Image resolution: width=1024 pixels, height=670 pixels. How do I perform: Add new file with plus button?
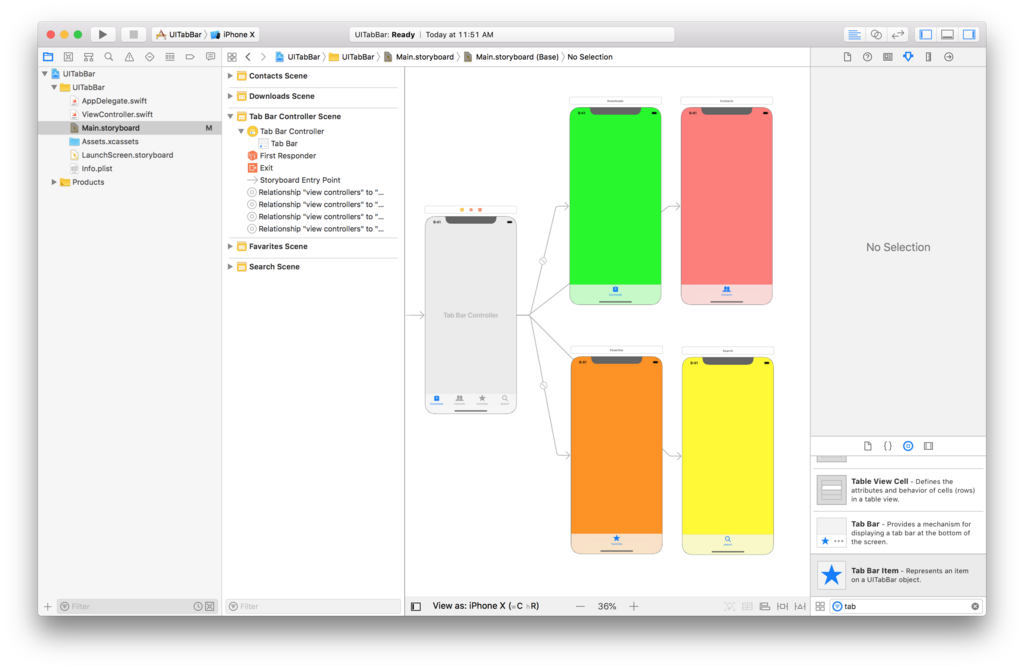(x=48, y=607)
